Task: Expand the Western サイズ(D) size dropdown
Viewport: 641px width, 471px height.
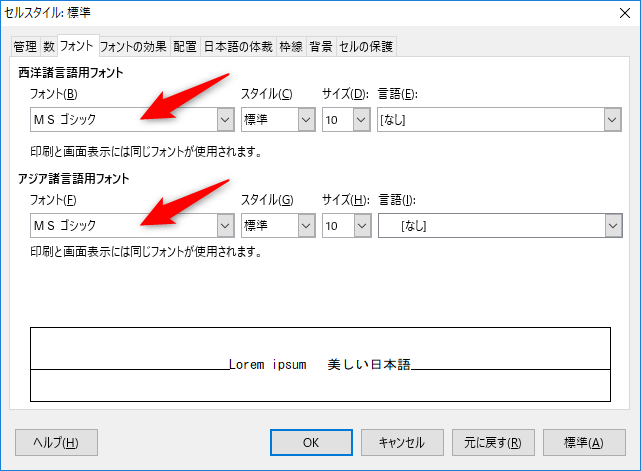Action: (x=360, y=119)
